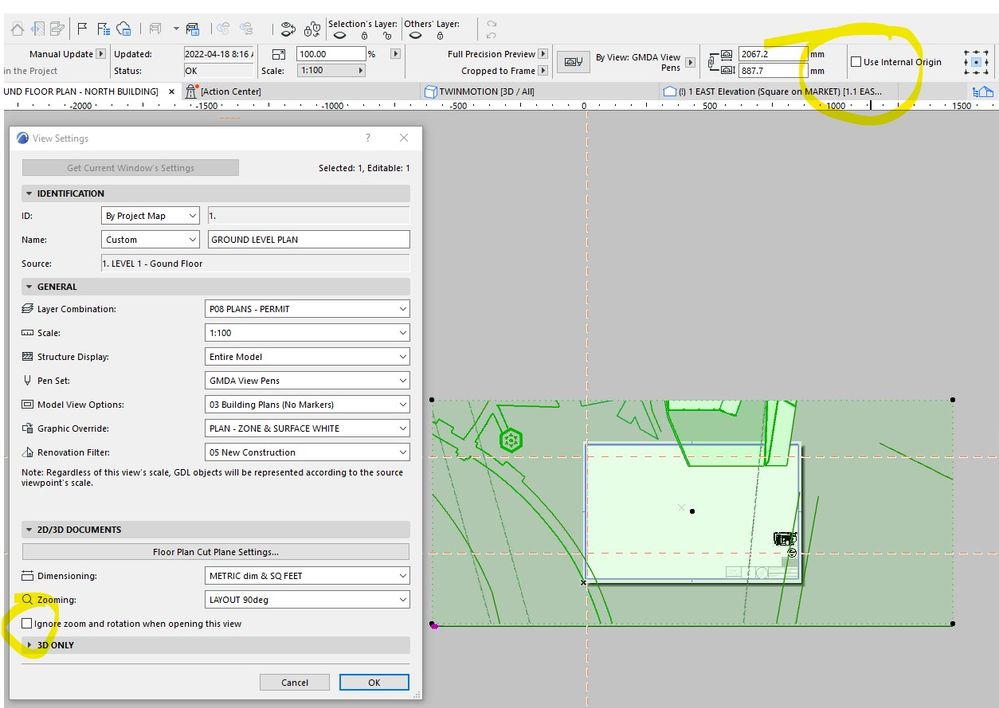Click the flag icon in the toolbar

(82, 29)
